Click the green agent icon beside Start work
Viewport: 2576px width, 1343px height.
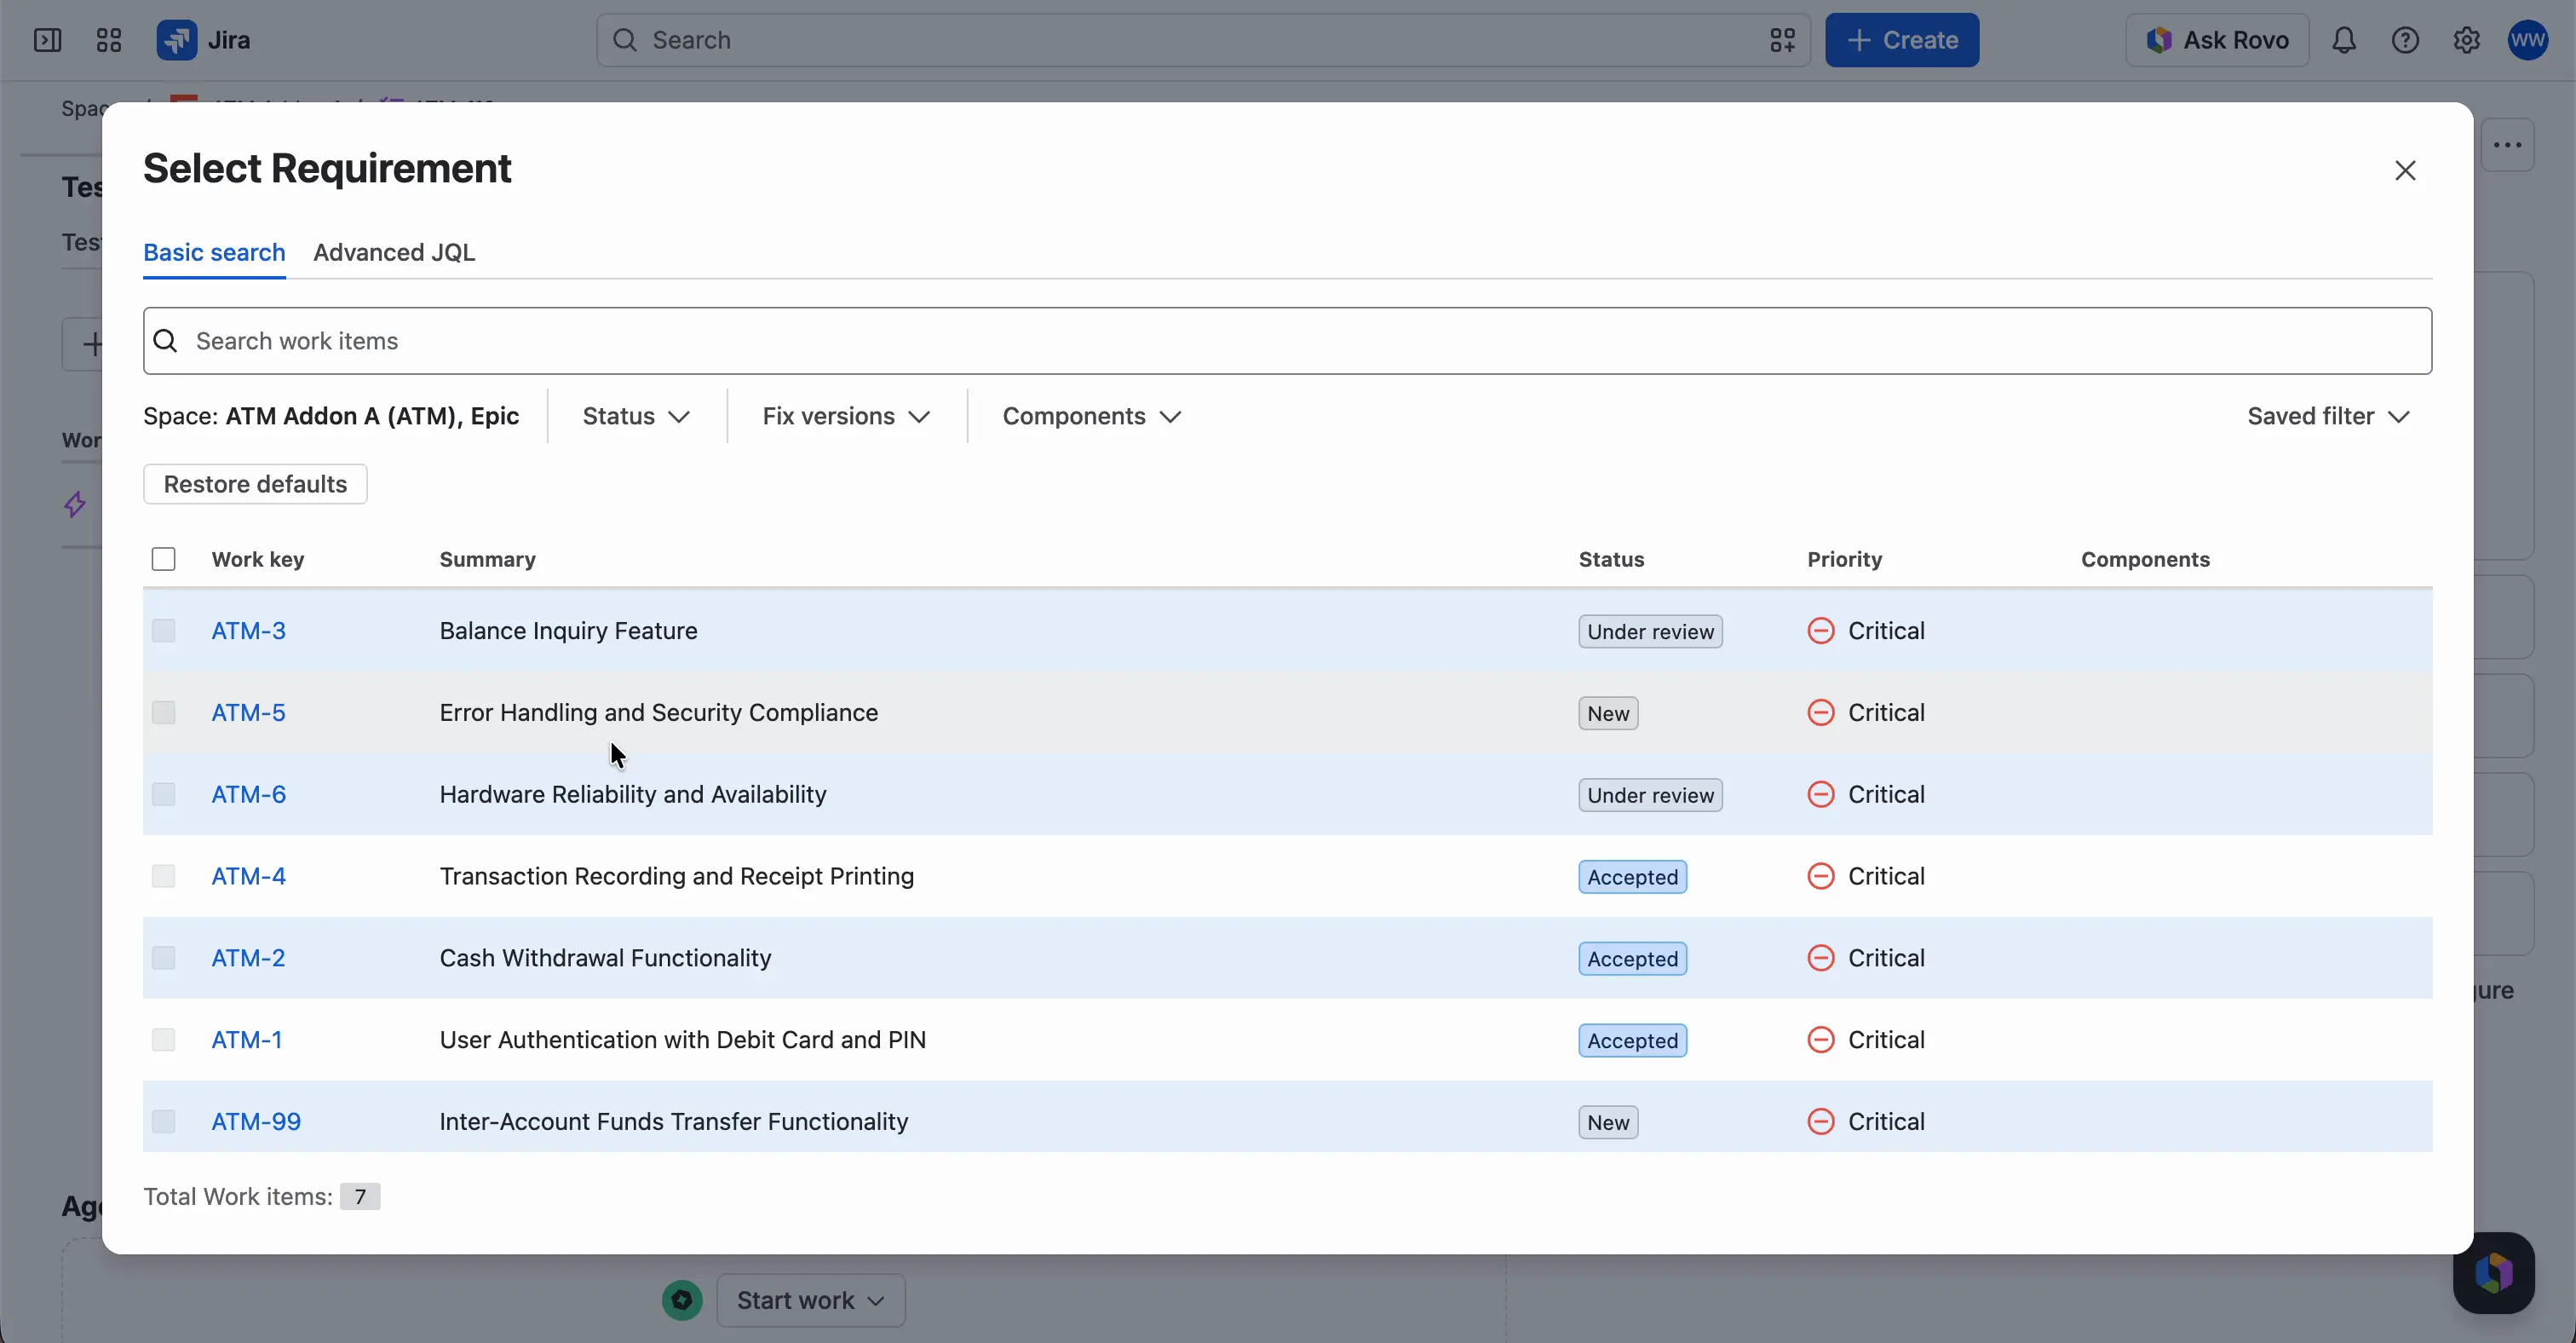pyautogui.click(x=682, y=1300)
